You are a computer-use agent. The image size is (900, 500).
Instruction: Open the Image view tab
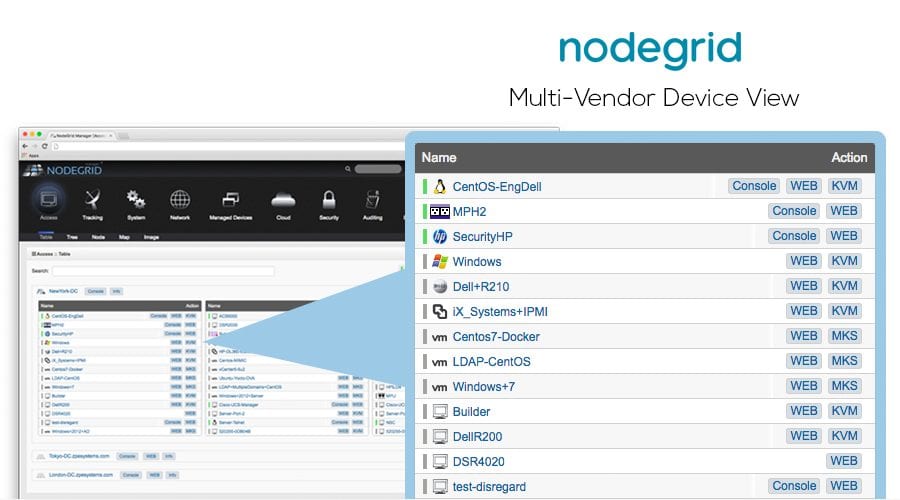pyautogui.click(x=151, y=237)
